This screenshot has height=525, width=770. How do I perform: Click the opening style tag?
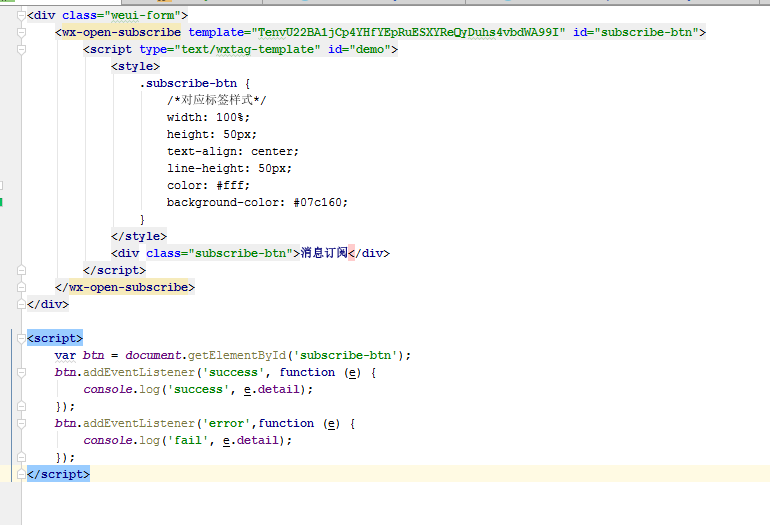coord(136,66)
